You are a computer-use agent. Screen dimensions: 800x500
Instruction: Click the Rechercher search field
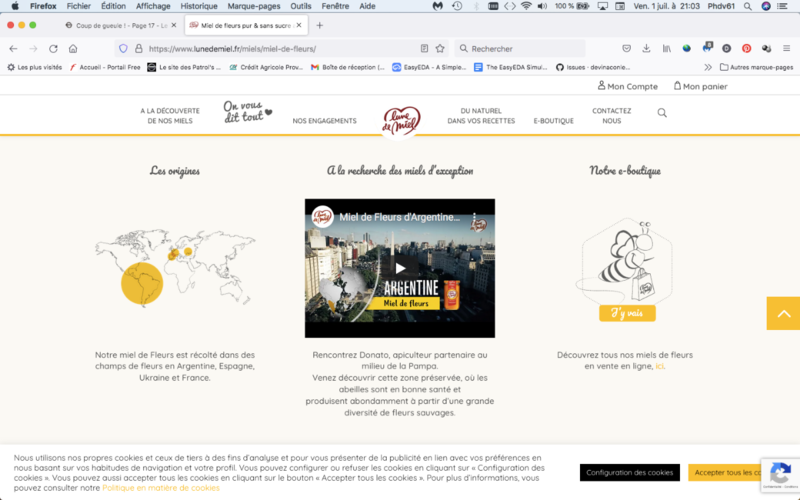pos(519,48)
